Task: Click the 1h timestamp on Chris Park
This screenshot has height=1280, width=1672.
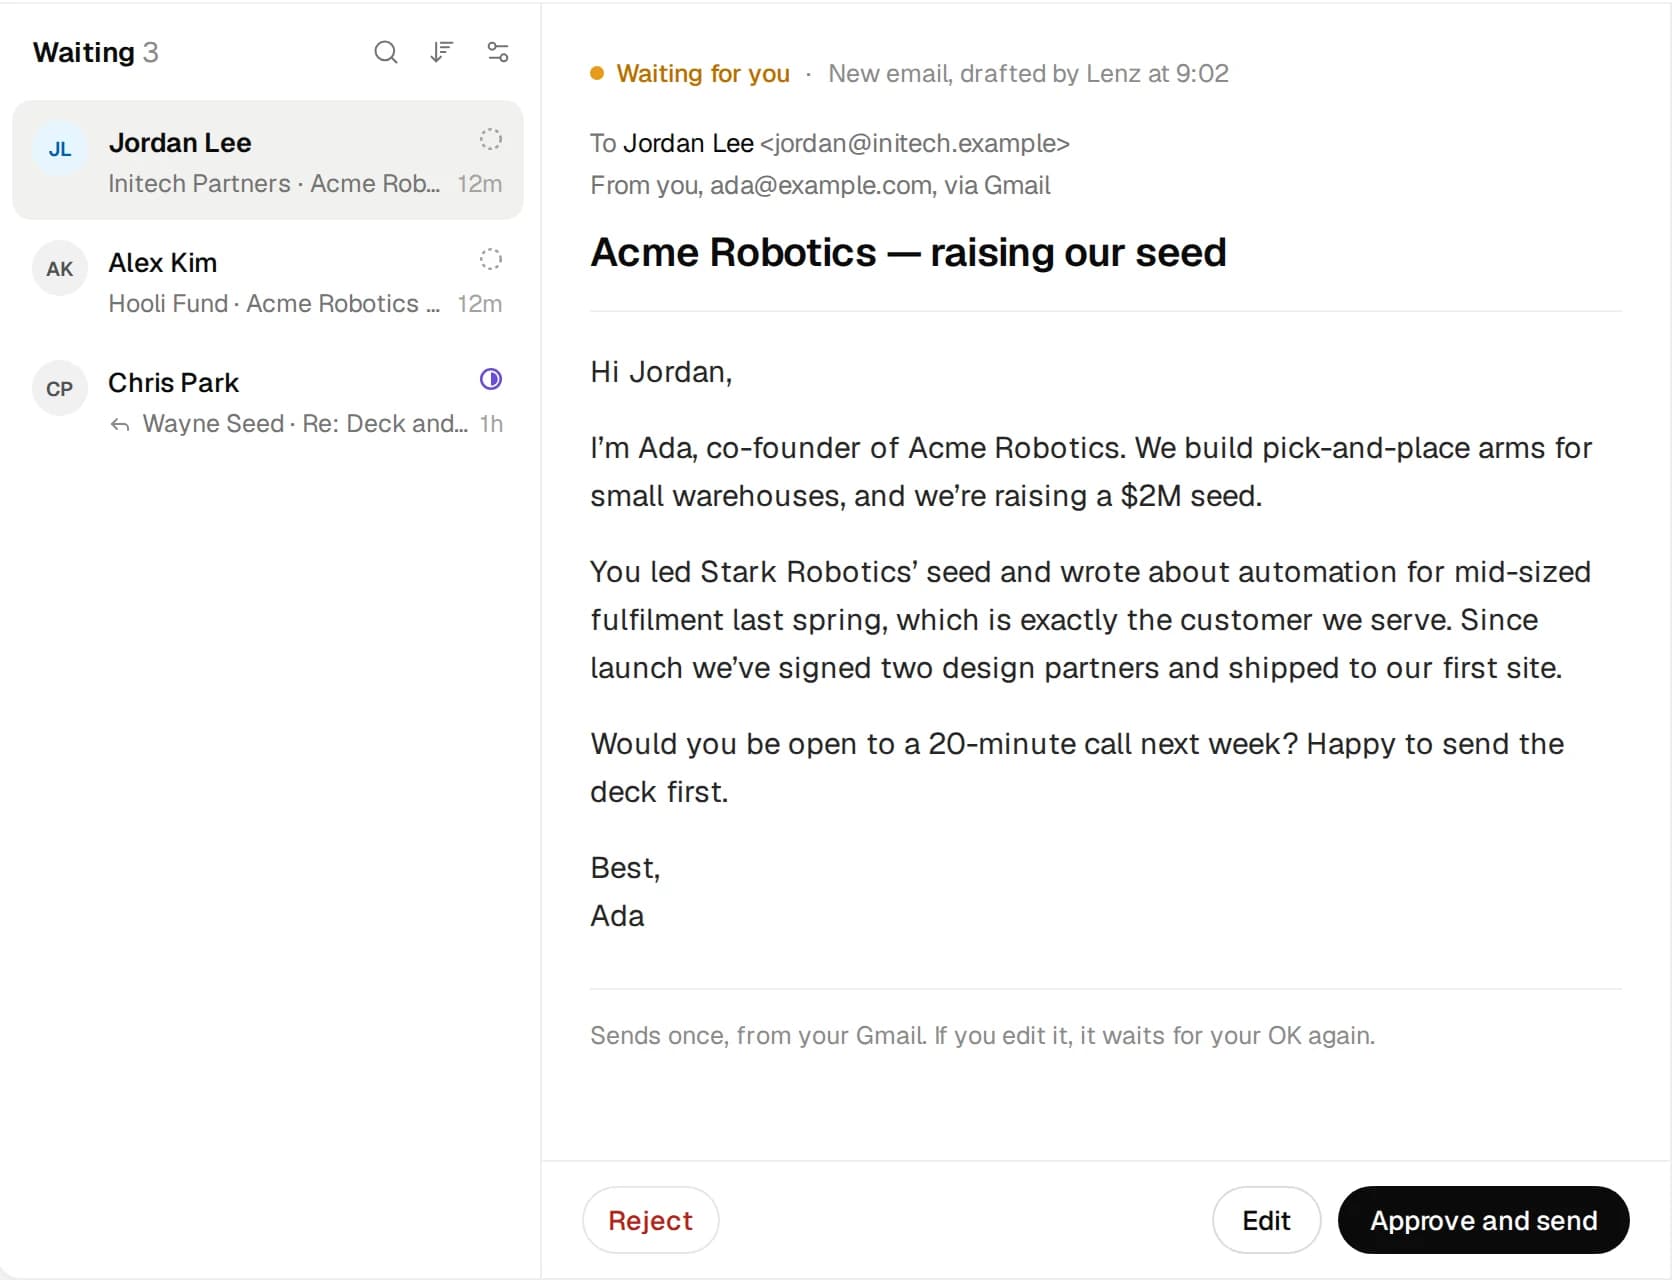Action: pos(491,424)
